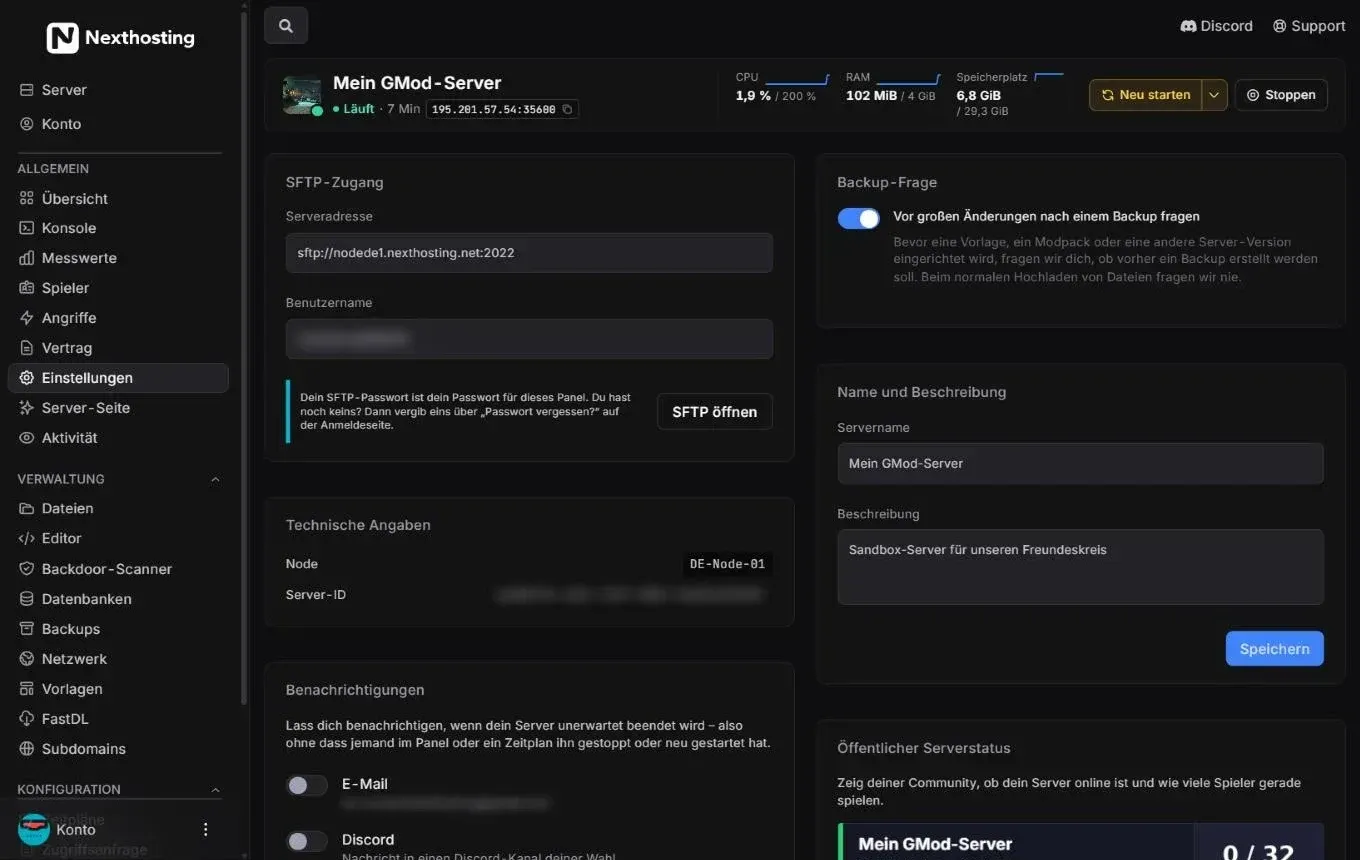The height and width of the screenshot is (860, 1360).
Task: Click the SFTP öffnen button
Action: click(714, 412)
